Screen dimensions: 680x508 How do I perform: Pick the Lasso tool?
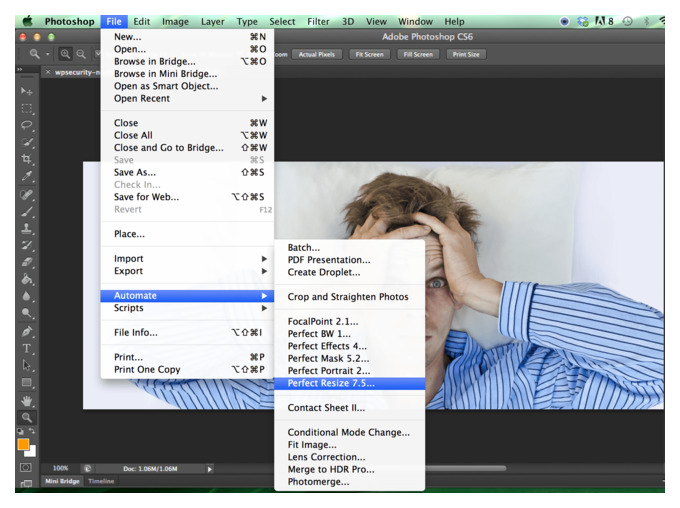pyautogui.click(x=26, y=125)
